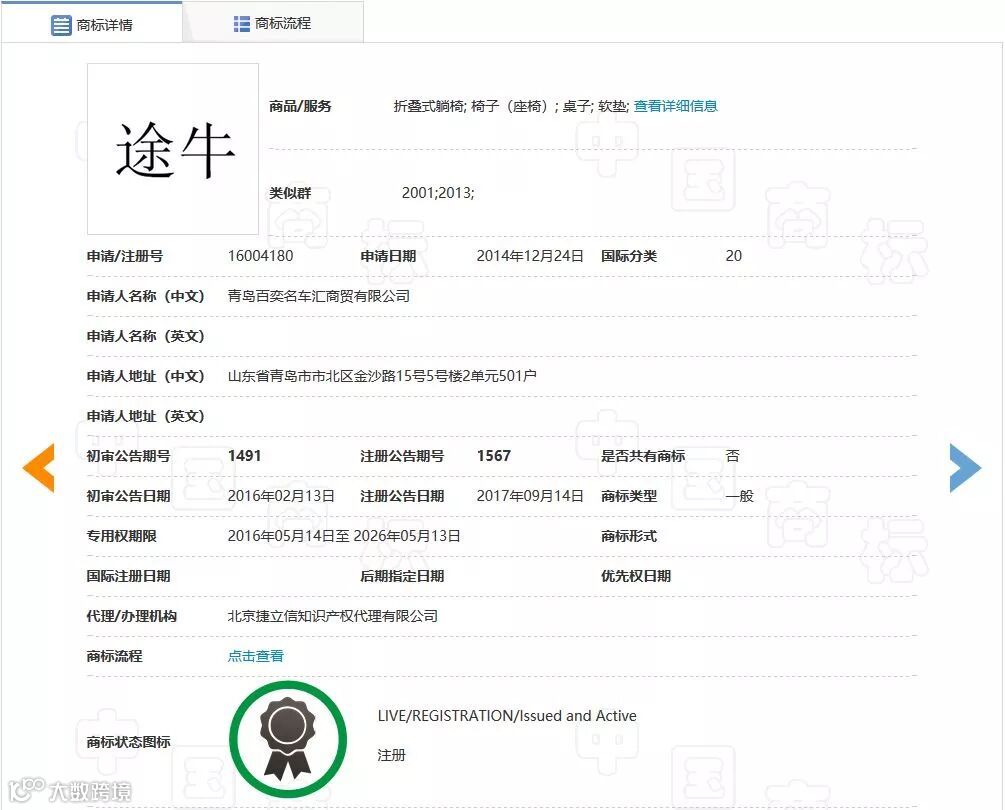Image resolution: width=1005 pixels, height=810 pixels.
Task: Click the 途牛 trademark image
Action: 173,149
